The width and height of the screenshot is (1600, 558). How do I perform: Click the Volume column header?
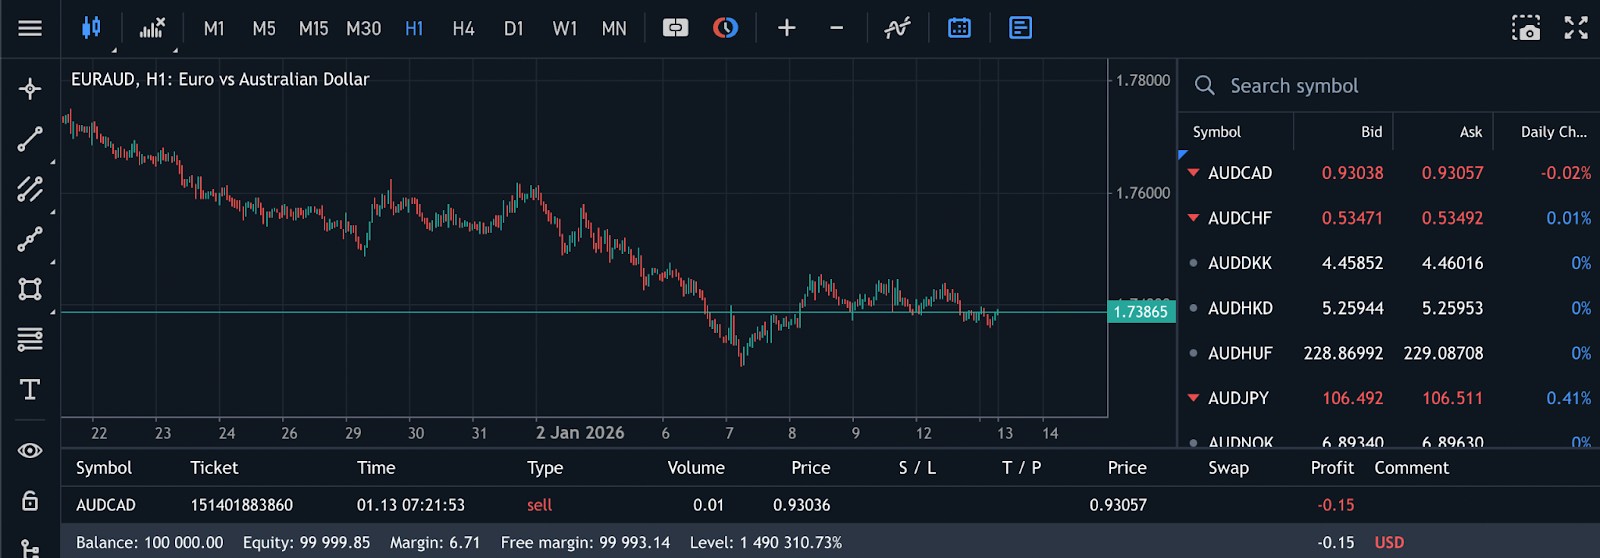(x=696, y=468)
